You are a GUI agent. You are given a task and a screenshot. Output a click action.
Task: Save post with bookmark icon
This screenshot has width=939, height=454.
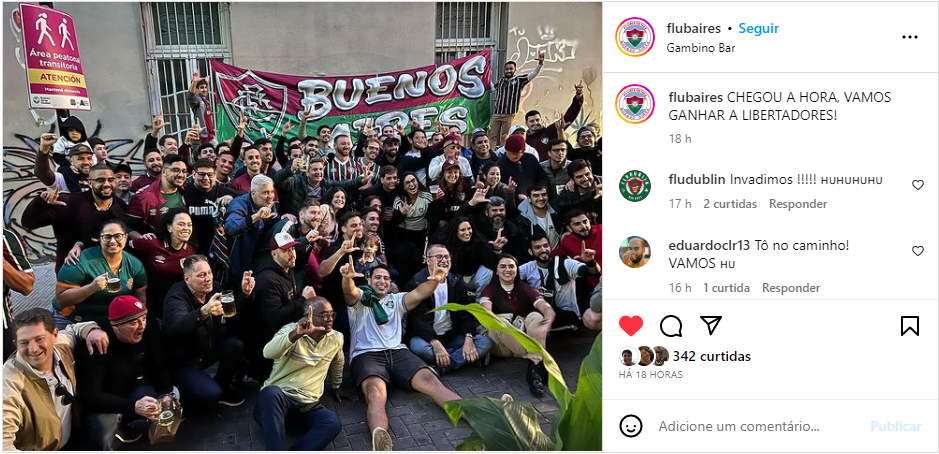[x=910, y=326]
